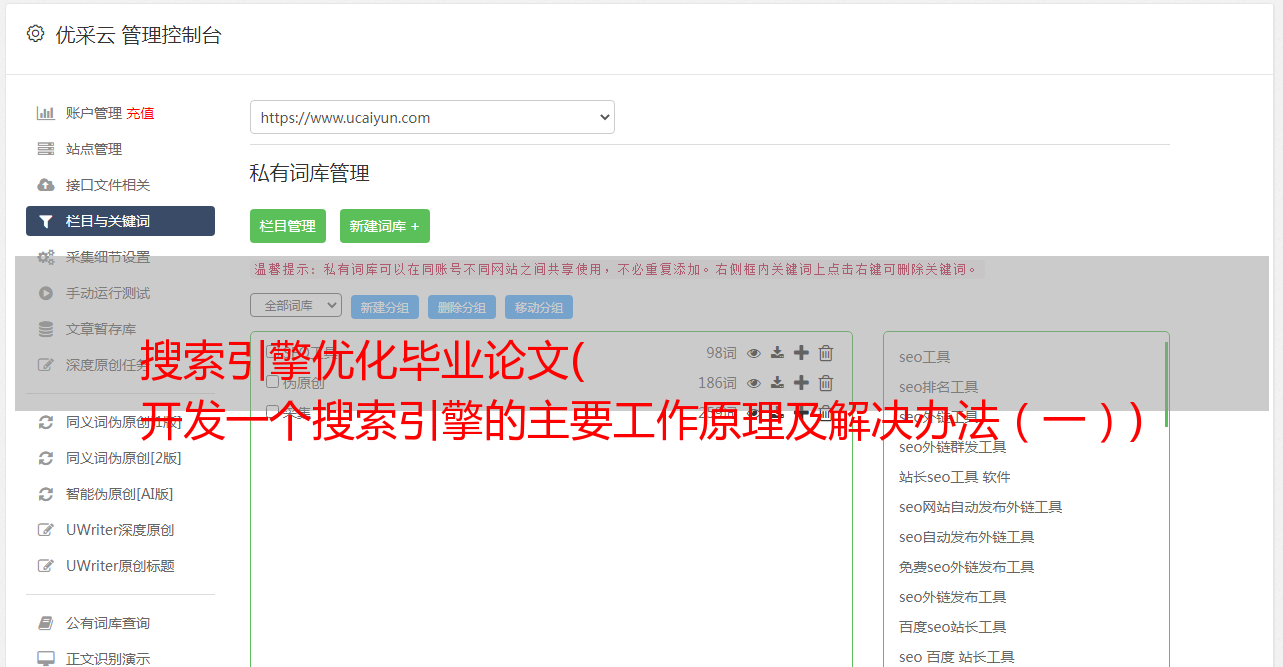Select the 栏目与关键词 sidebar item

click(120, 221)
